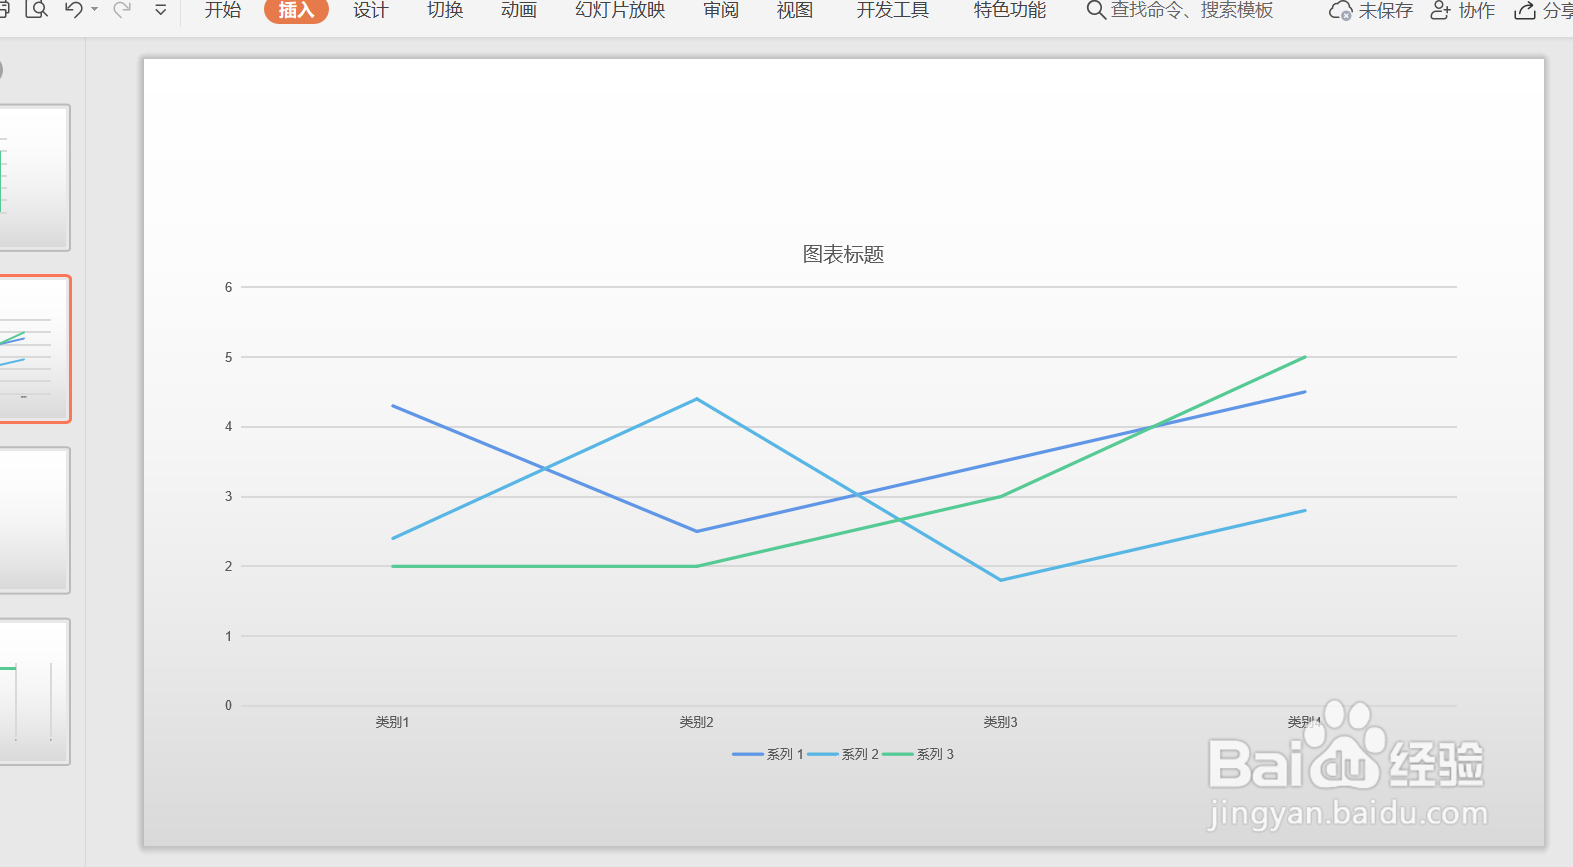The image size is (1573, 867).
Task: Select the blank third slide thumbnail
Action: (34, 520)
